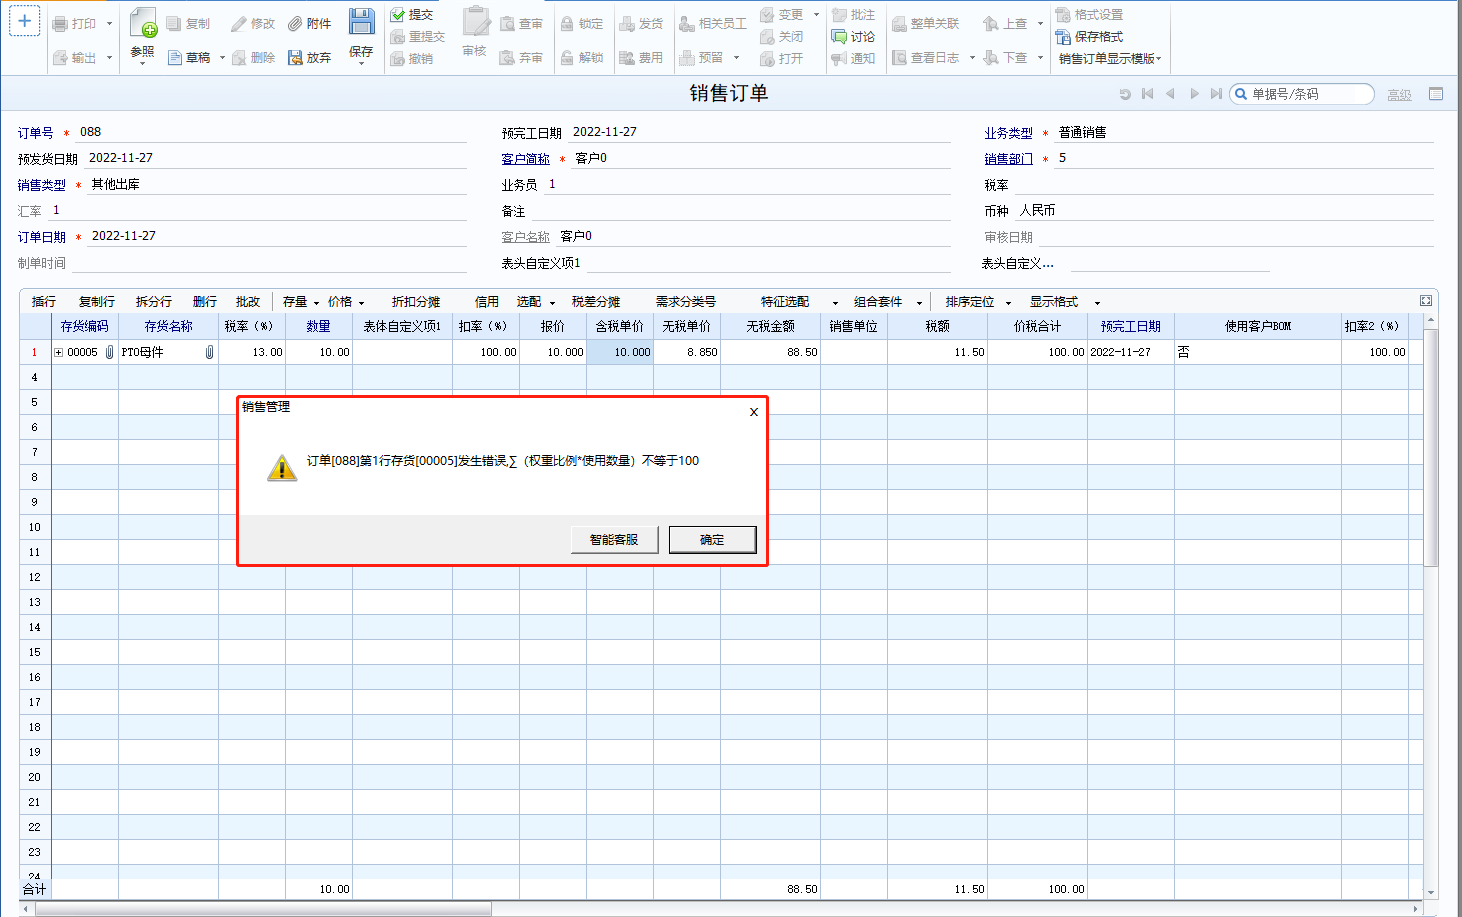Select 插行 in grid toolbar
The image size is (1462, 917).
(x=44, y=302)
